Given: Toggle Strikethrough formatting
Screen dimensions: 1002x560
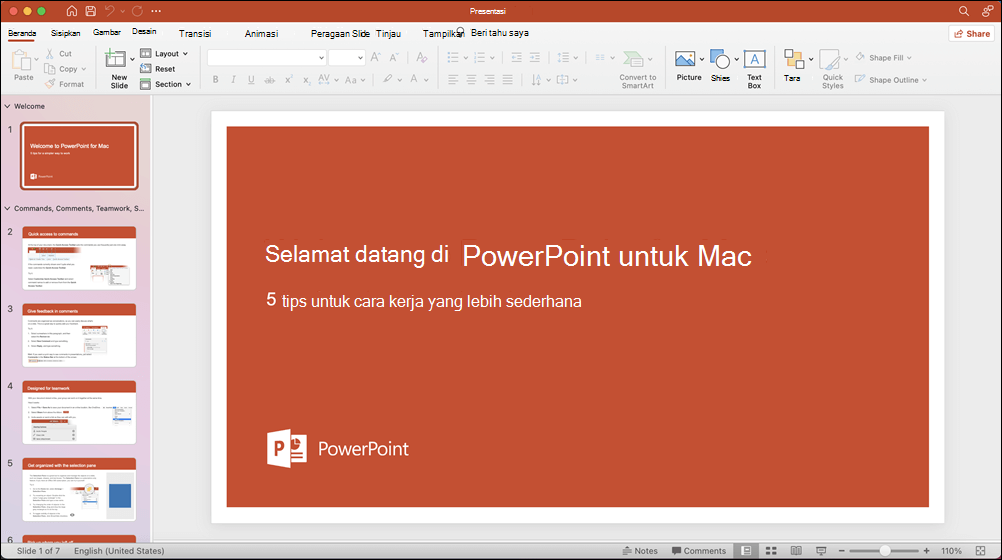Looking at the screenshot, I should (x=270, y=80).
